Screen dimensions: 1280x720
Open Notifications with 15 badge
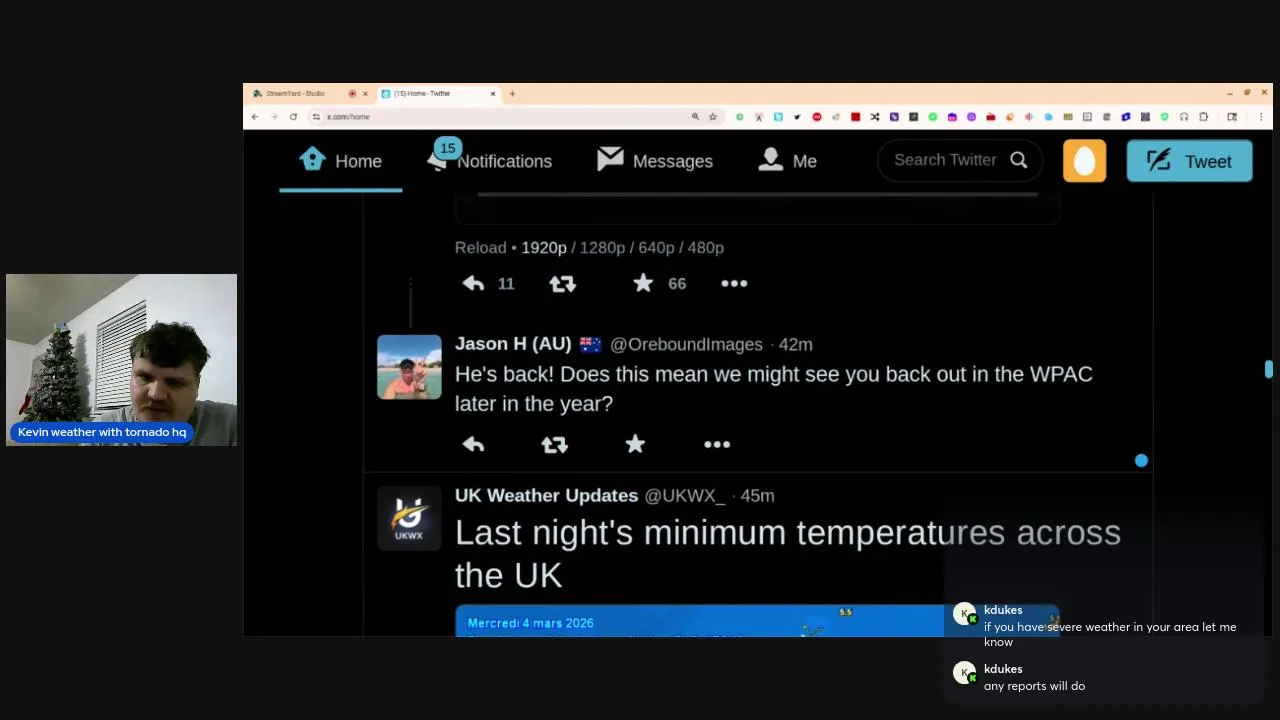pyautogui.click(x=490, y=158)
